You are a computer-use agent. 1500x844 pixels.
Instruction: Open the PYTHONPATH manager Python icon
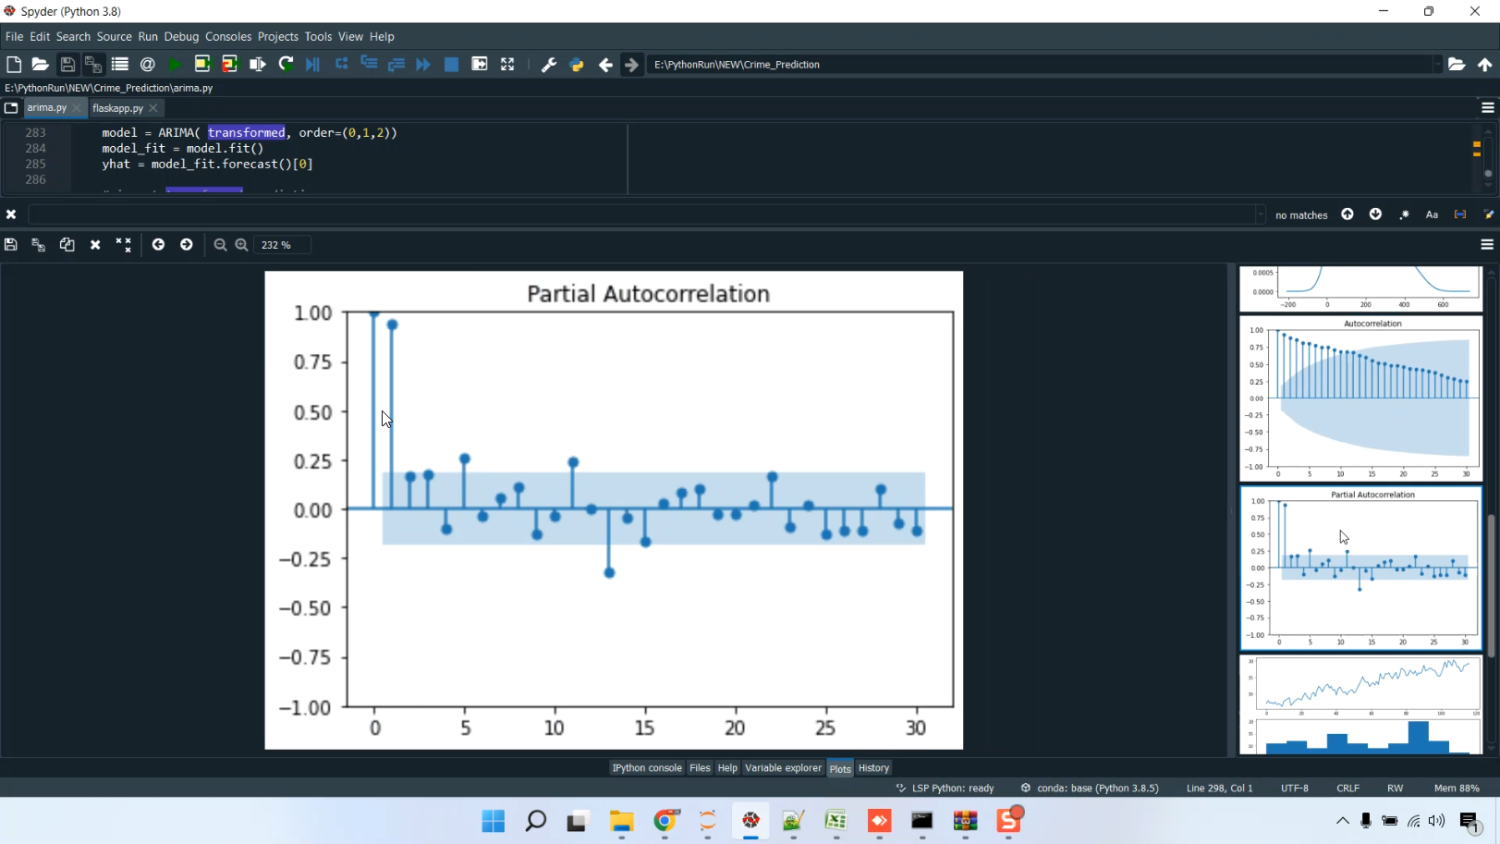point(577,64)
